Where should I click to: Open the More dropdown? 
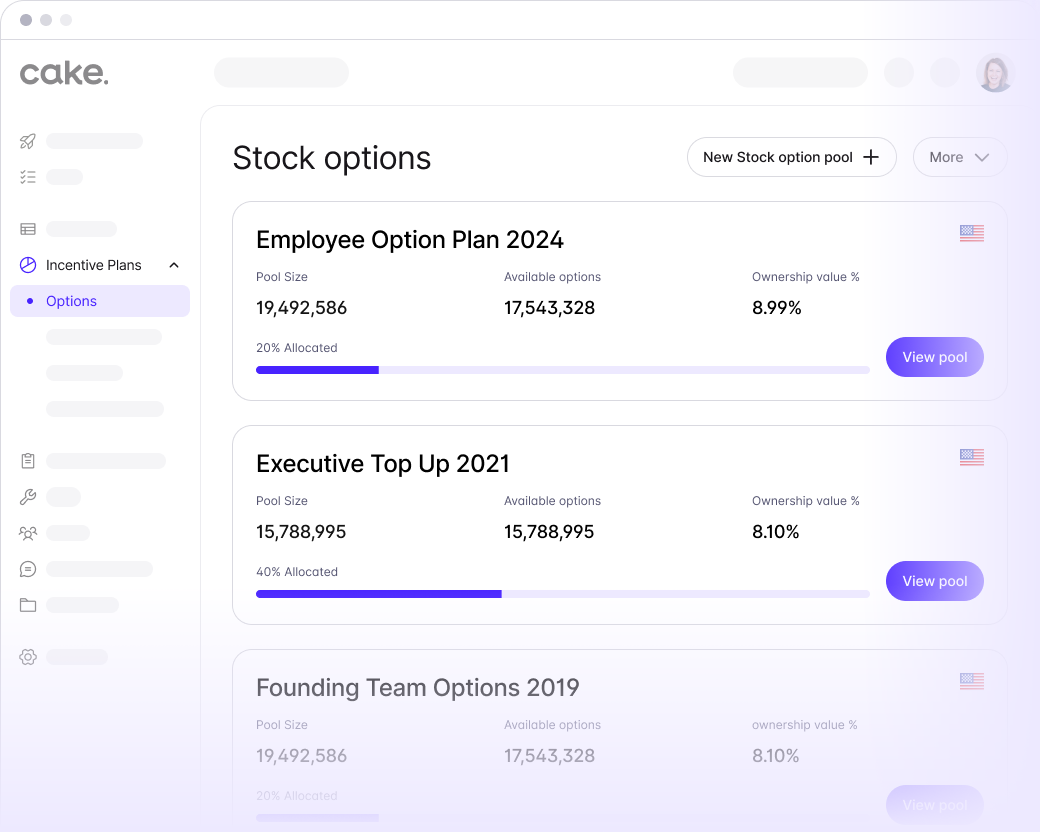pos(959,157)
